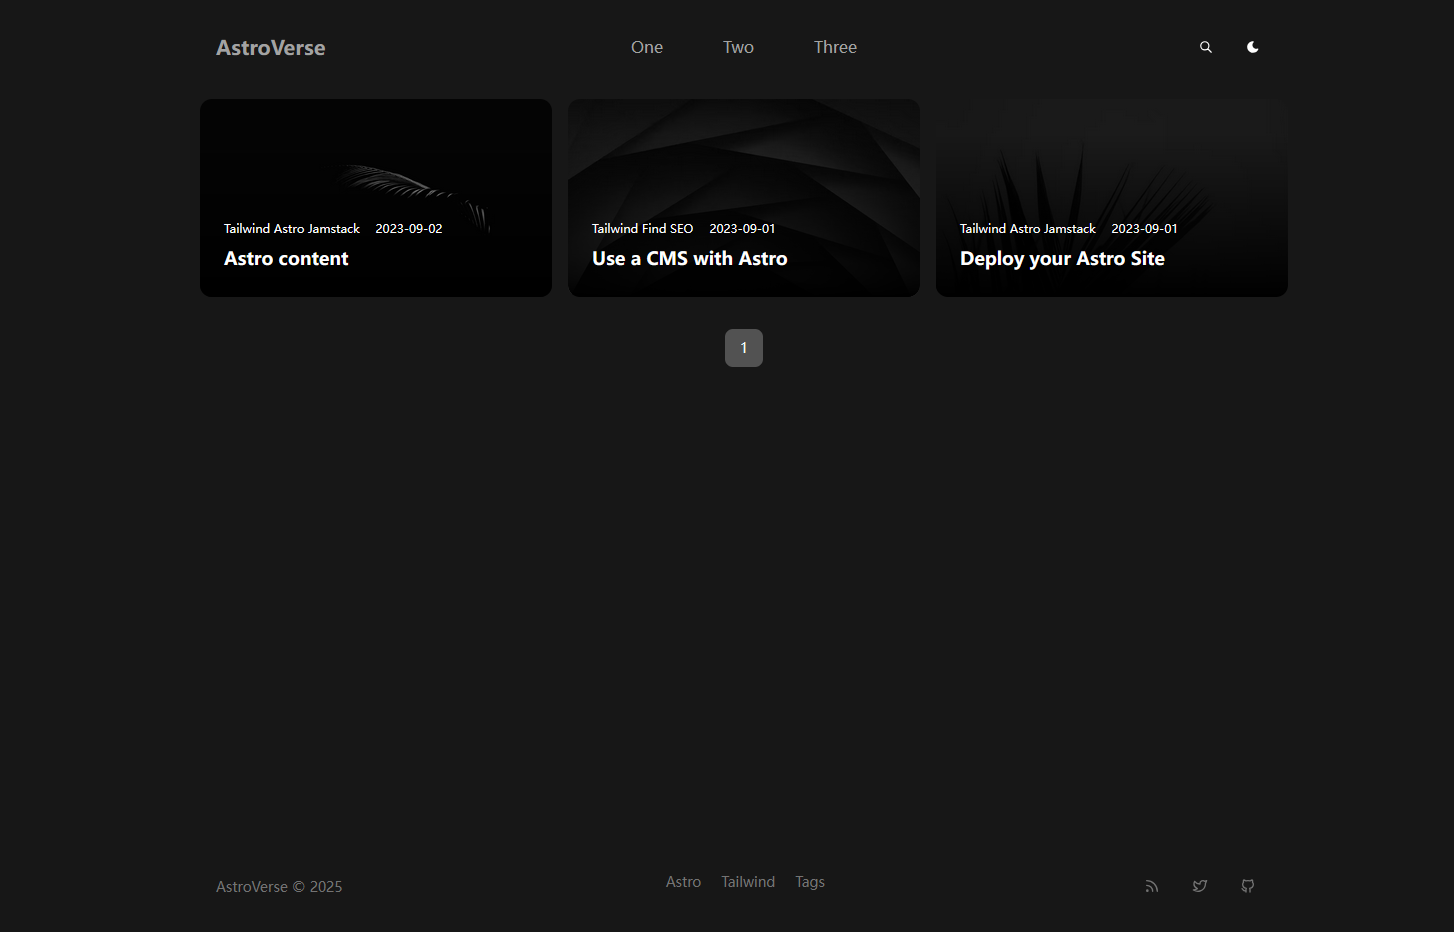
Task: Toggle dark mode with the moon icon
Action: [1252, 47]
